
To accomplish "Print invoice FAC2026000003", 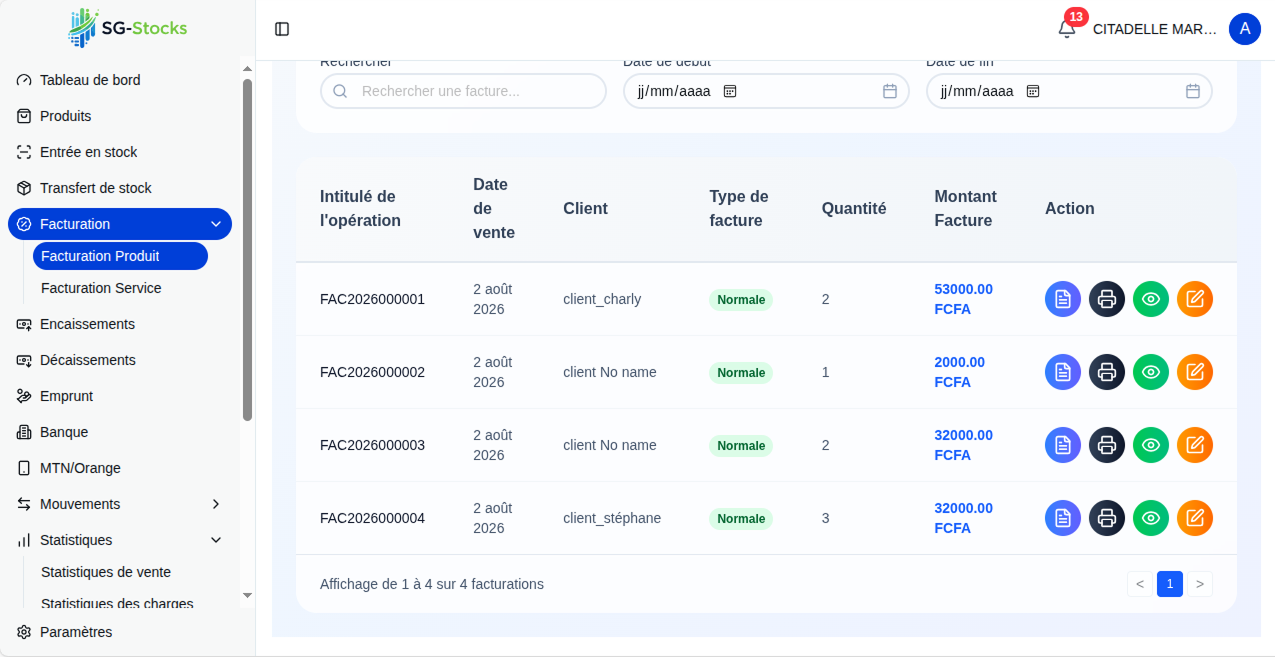I will 1107,445.
